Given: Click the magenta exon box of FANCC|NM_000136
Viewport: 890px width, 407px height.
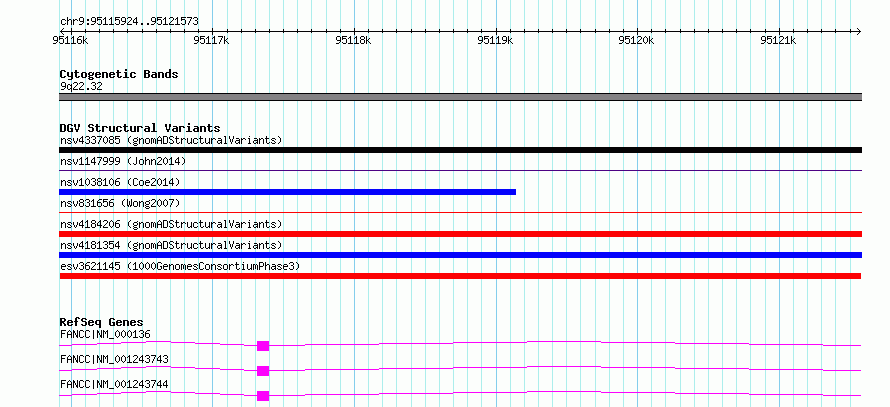Looking at the screenshot, I should point(263,346).
